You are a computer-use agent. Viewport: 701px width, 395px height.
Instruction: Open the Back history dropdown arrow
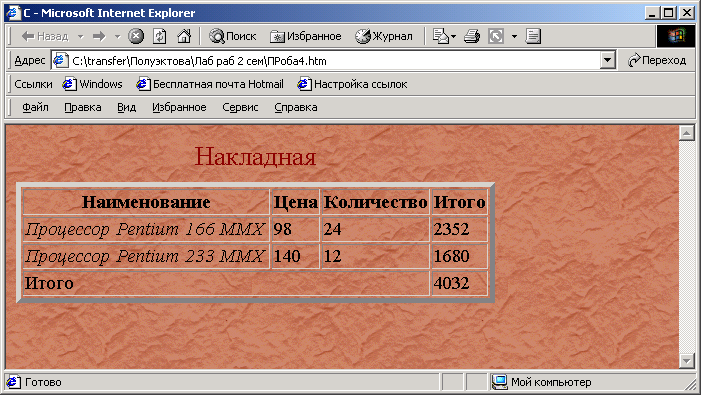click(x=80, y=36)
